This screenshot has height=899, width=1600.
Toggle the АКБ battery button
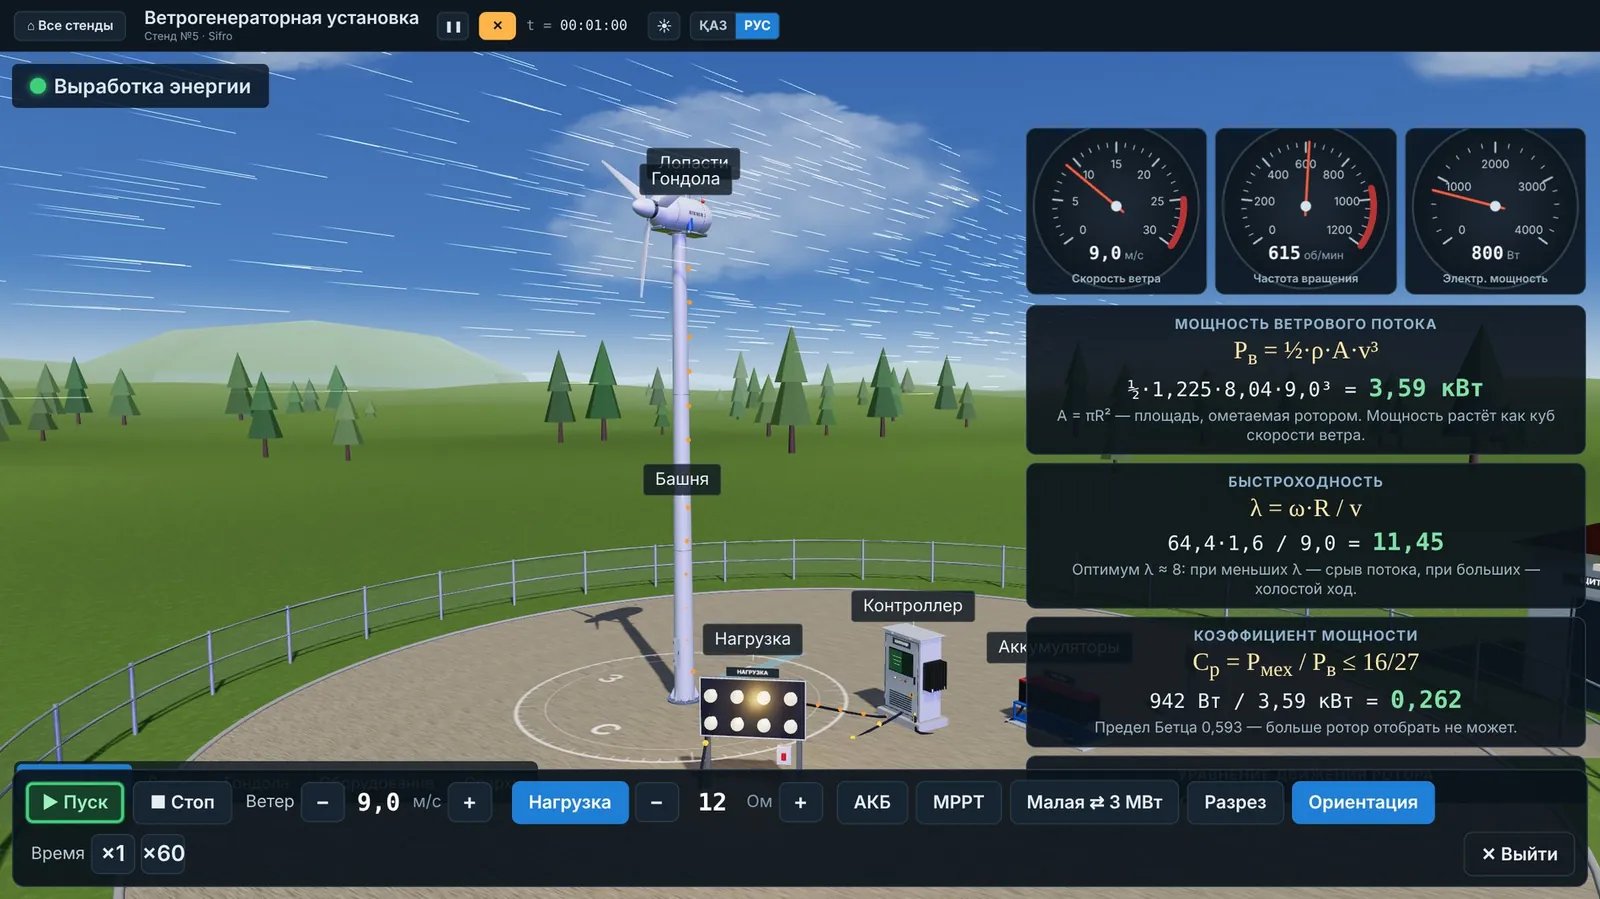872,802
